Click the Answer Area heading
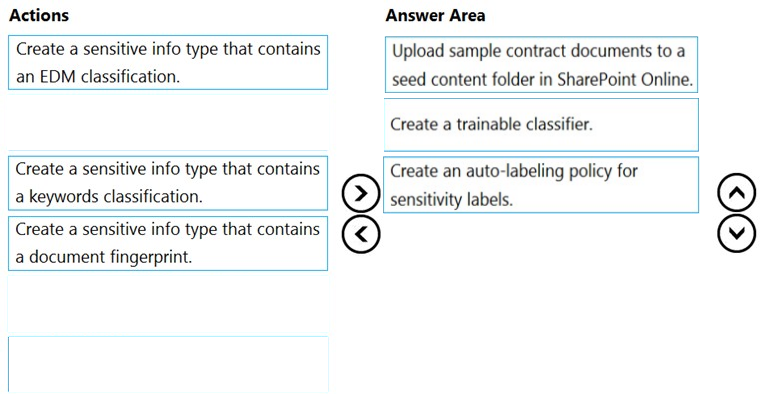Screen dimensions: 761x394 [x=435, y=16]
